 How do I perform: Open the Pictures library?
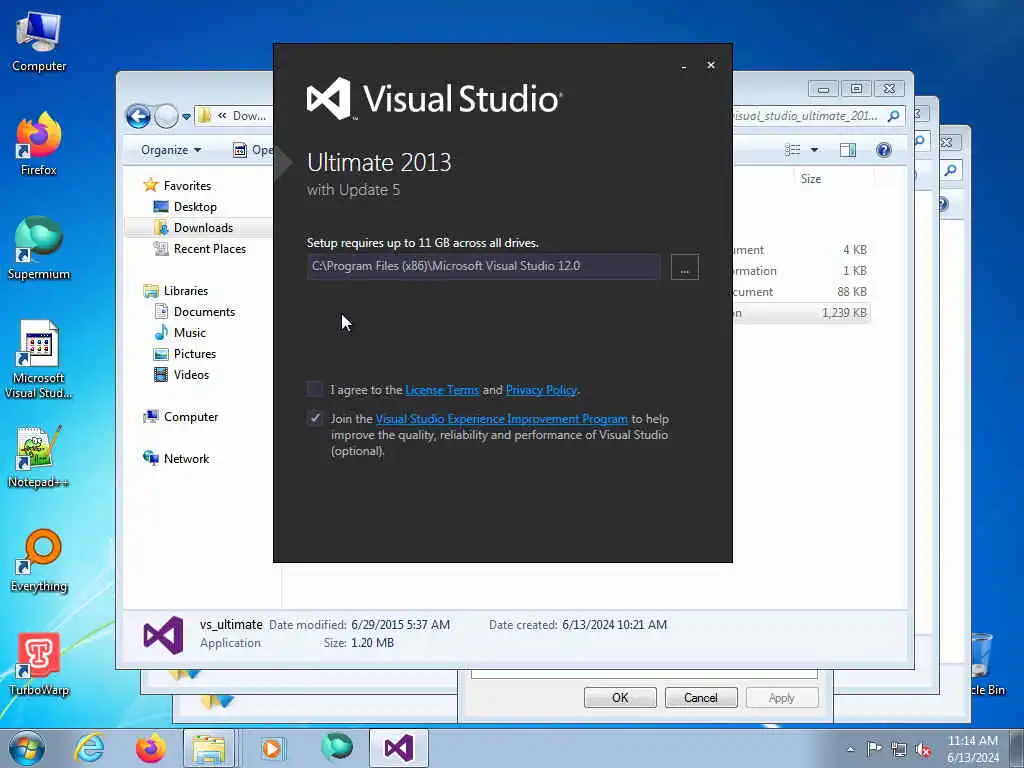pyautogui.click(x=195, y=353)
